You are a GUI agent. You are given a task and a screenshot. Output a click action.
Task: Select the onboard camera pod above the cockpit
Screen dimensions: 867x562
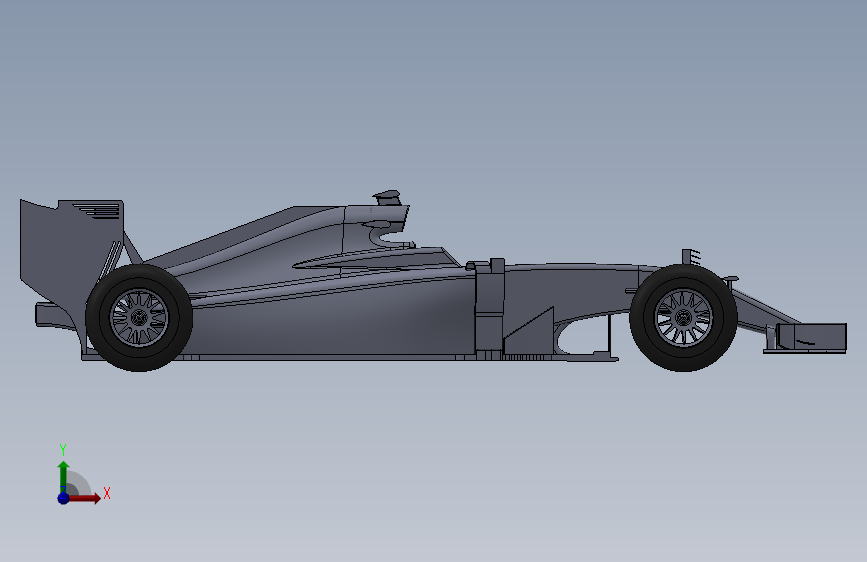(x=388, y=197)
